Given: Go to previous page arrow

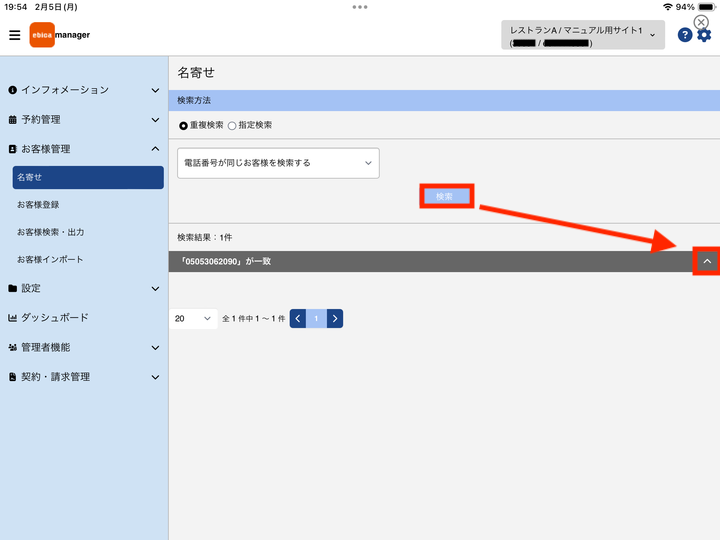Looking at the screenshot, I should coord(298,318).
